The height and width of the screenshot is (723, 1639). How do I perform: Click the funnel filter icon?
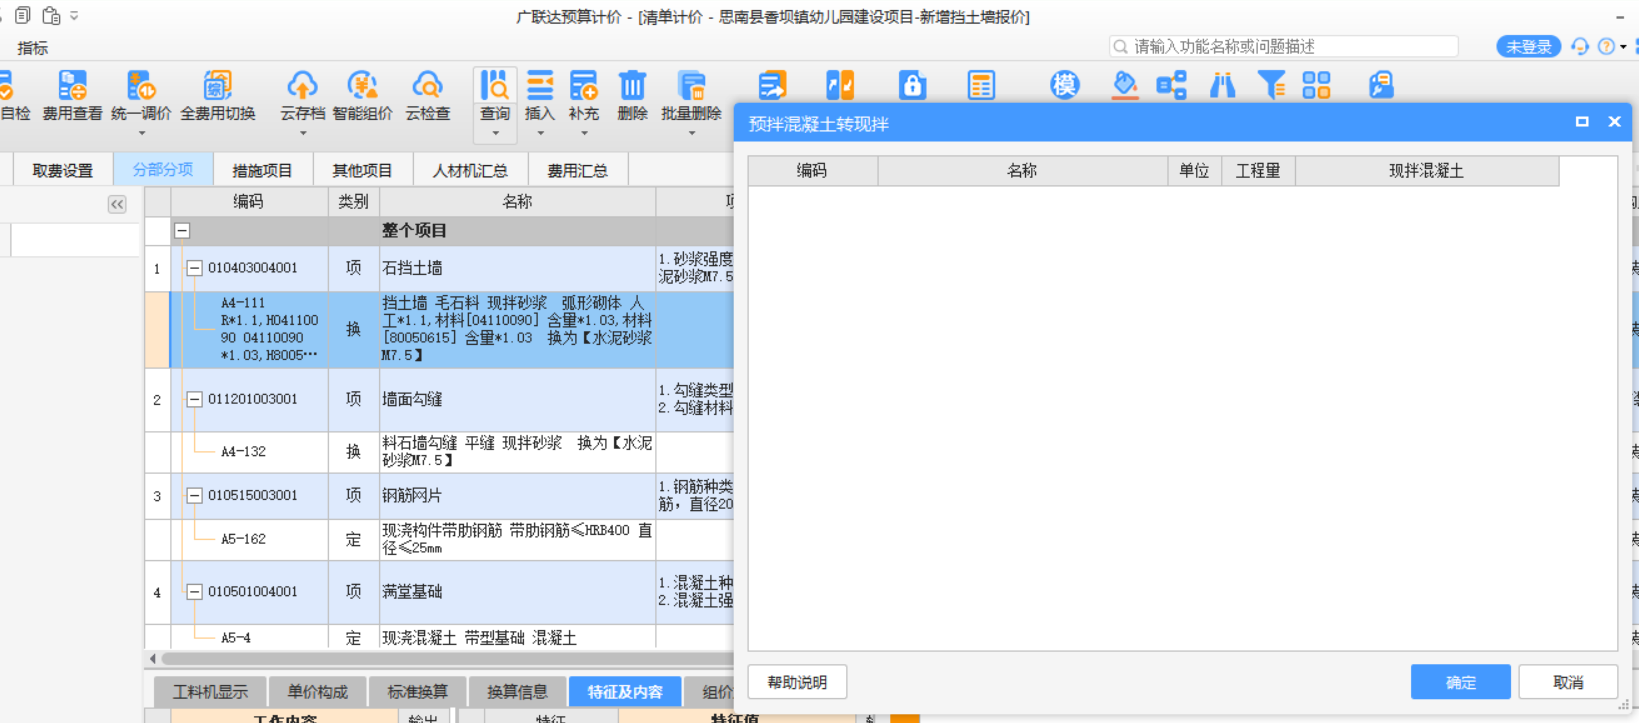coord(1270,86)
